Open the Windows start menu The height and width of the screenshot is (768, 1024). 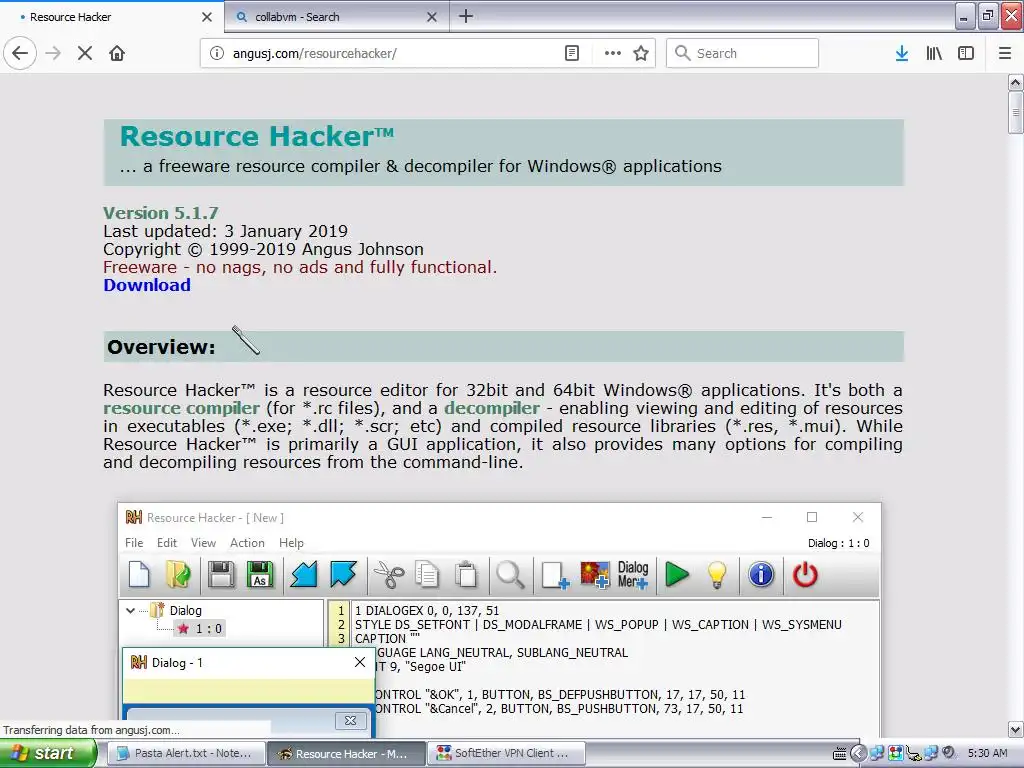[48, 754]
